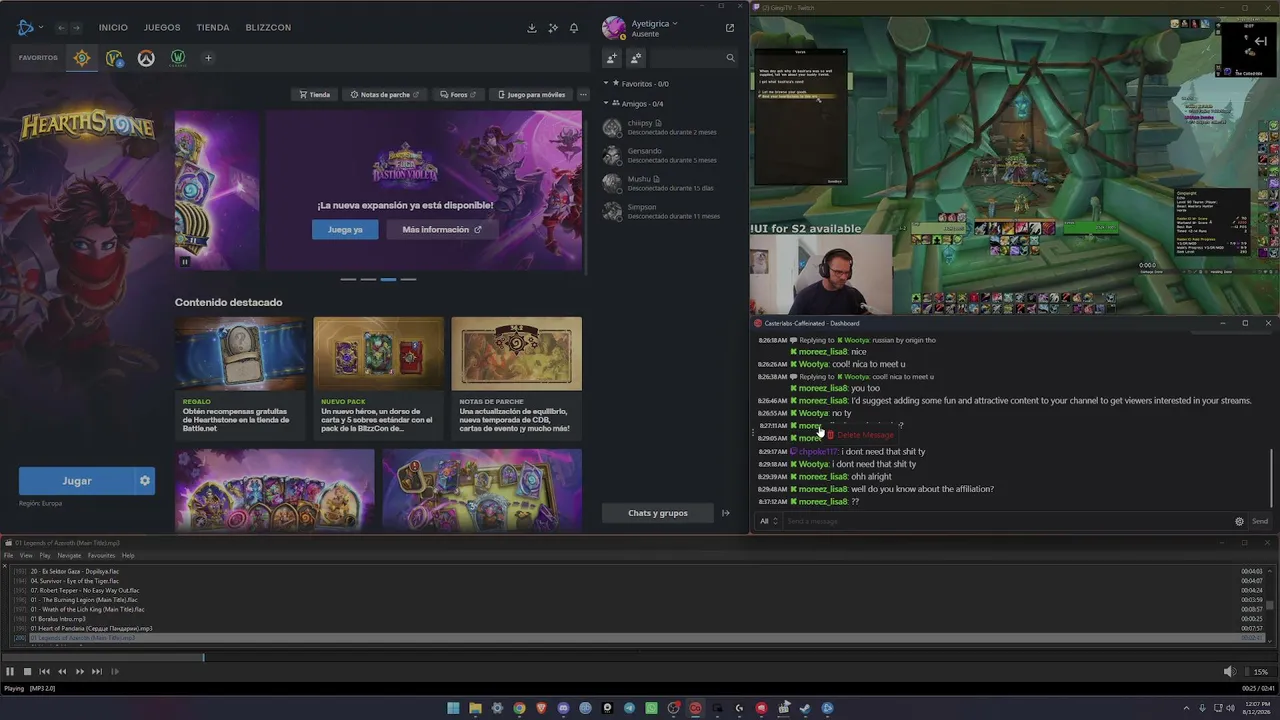Viewport: 1280px width, 720px height.
Task: Open the Battle.net logo menu
Action: coord(28,27)
